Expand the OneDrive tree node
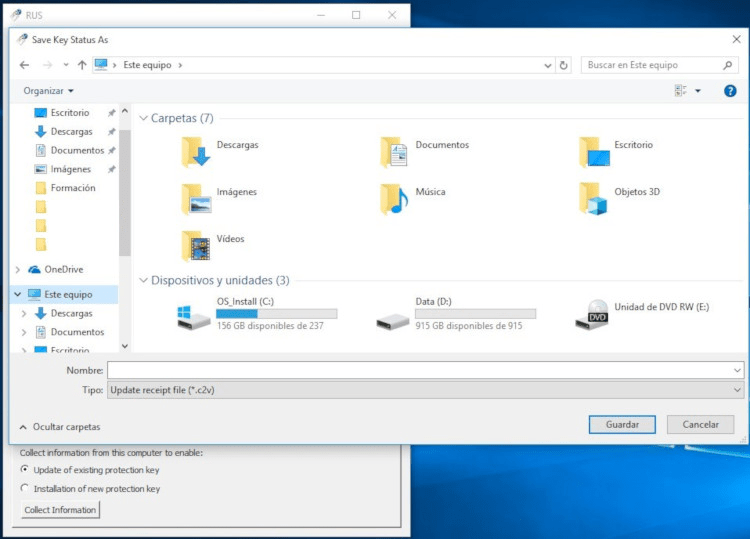 (x=18, y=269)
